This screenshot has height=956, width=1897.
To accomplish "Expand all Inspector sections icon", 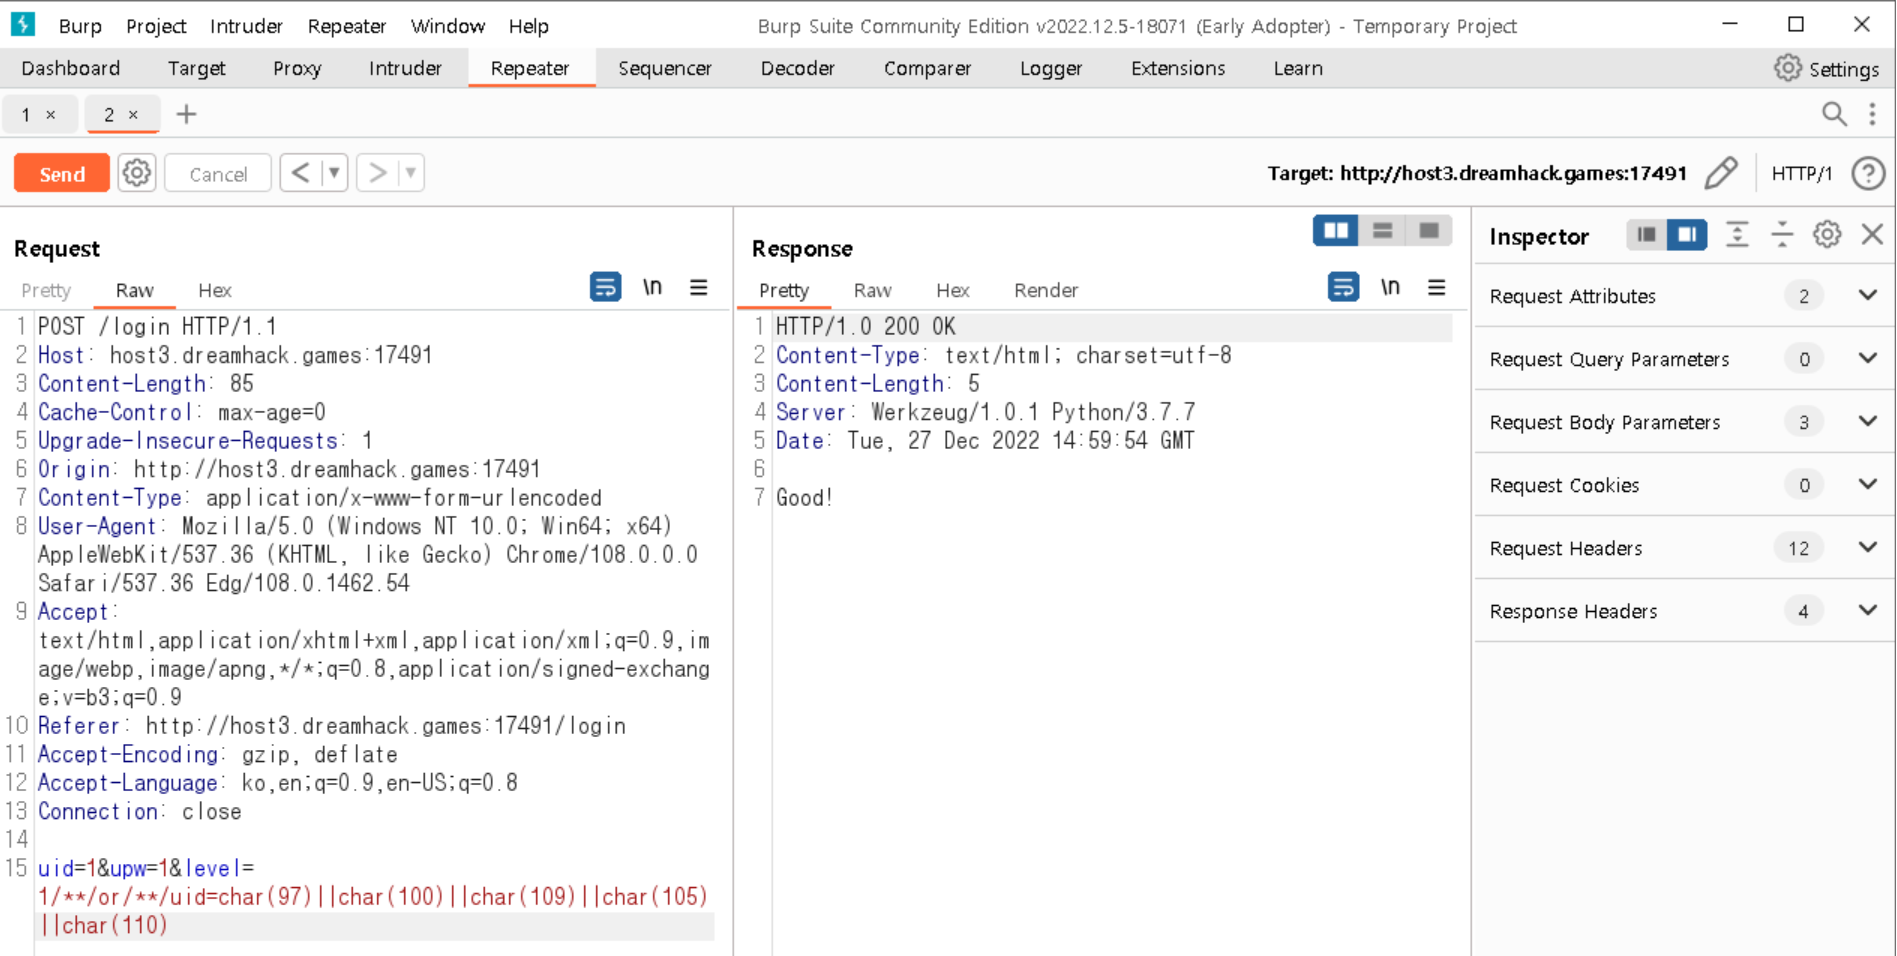I will (1737, 235).
